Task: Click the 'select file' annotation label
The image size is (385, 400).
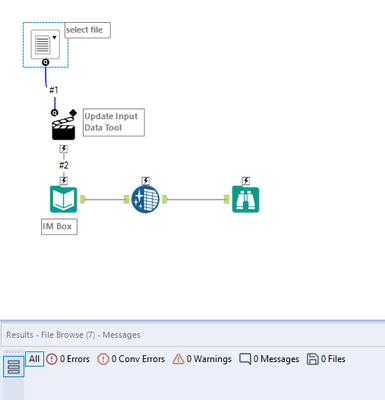Action: (87, 30)
